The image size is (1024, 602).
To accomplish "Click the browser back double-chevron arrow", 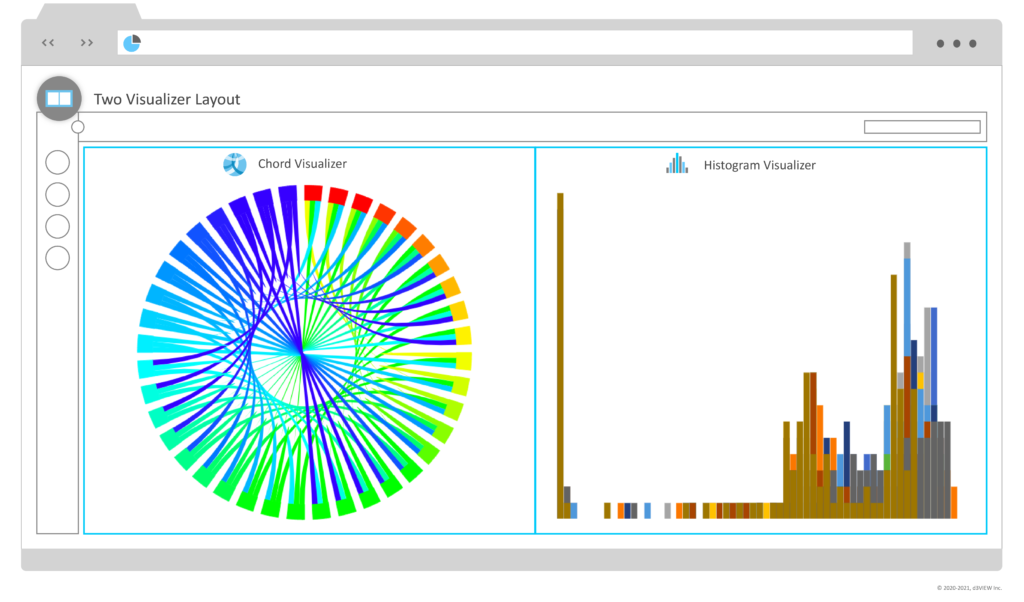I will coord(48,43).
